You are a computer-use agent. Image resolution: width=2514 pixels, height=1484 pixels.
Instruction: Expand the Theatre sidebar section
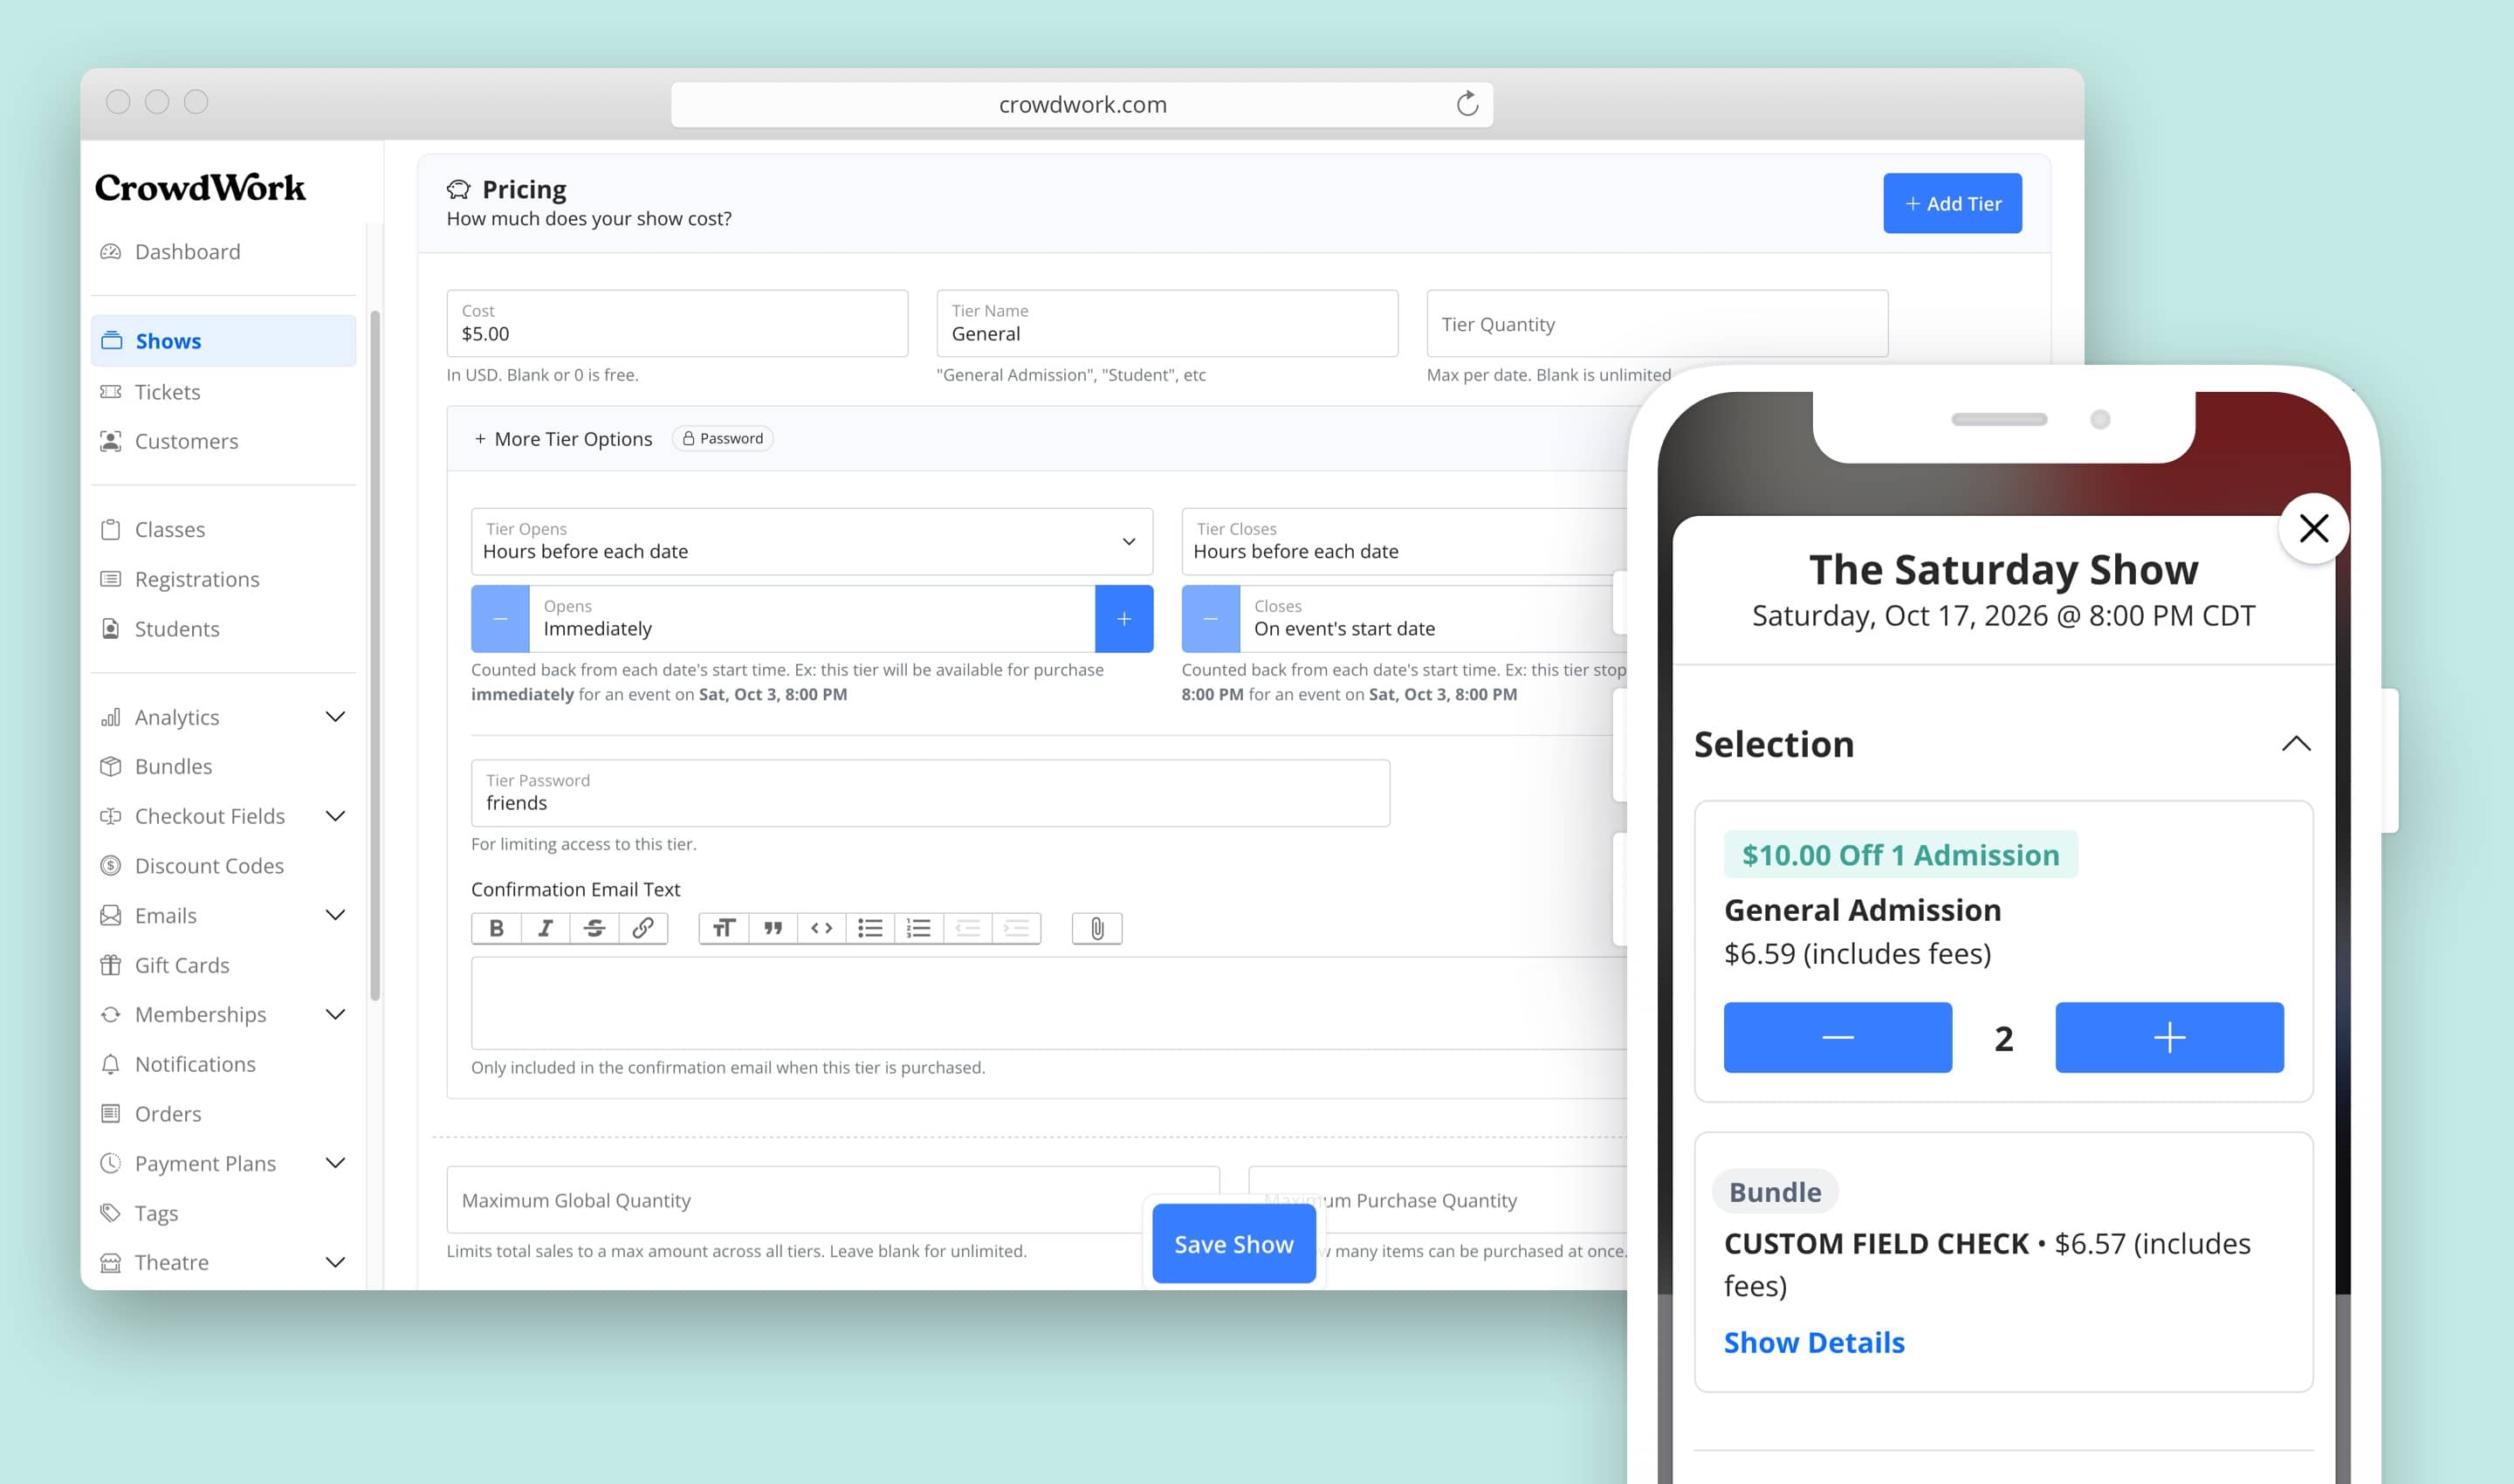click(x=336, y=1262)
